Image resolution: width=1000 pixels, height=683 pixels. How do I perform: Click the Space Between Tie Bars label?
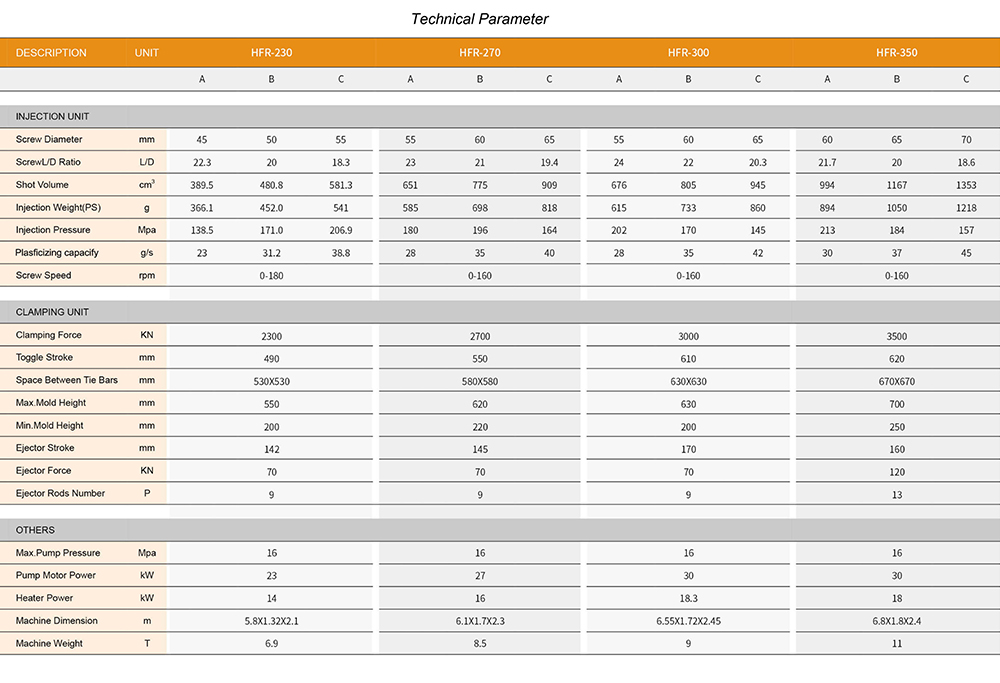[x=67, y=380]
